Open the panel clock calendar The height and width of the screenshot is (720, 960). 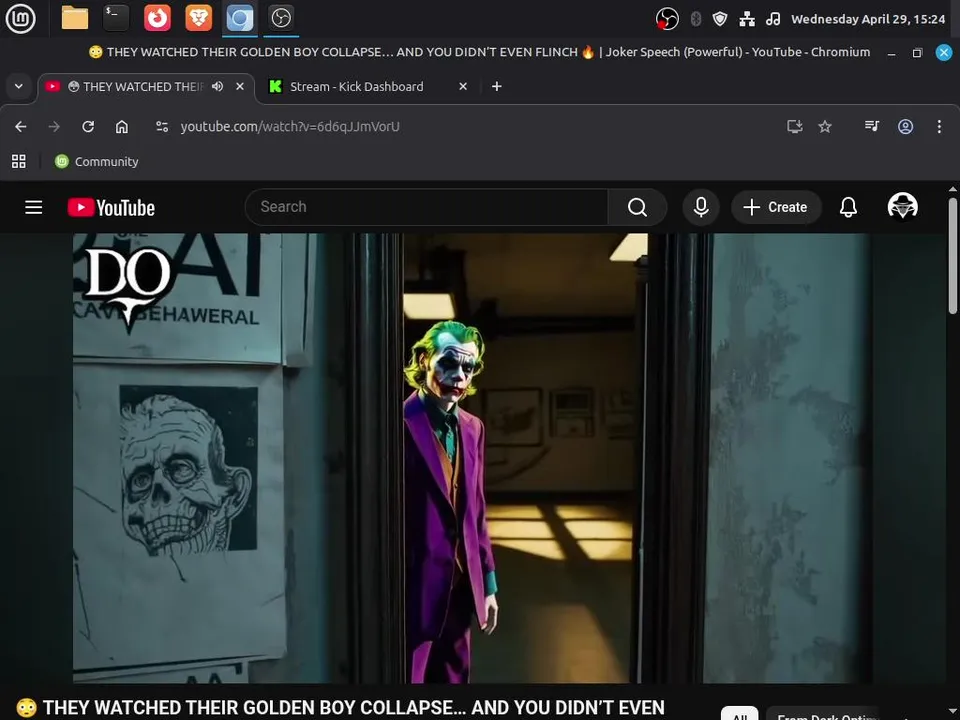coord(868,19)
